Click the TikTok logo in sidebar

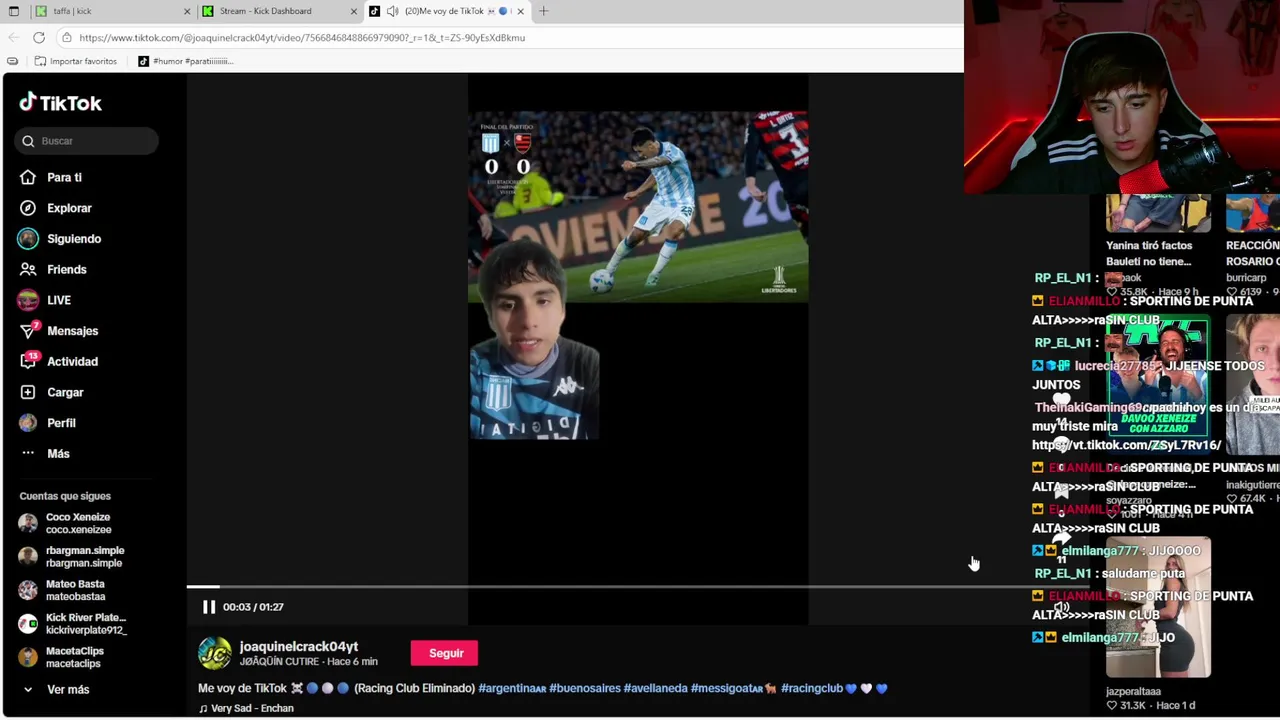pyautogui.click(x=60, y=103)
